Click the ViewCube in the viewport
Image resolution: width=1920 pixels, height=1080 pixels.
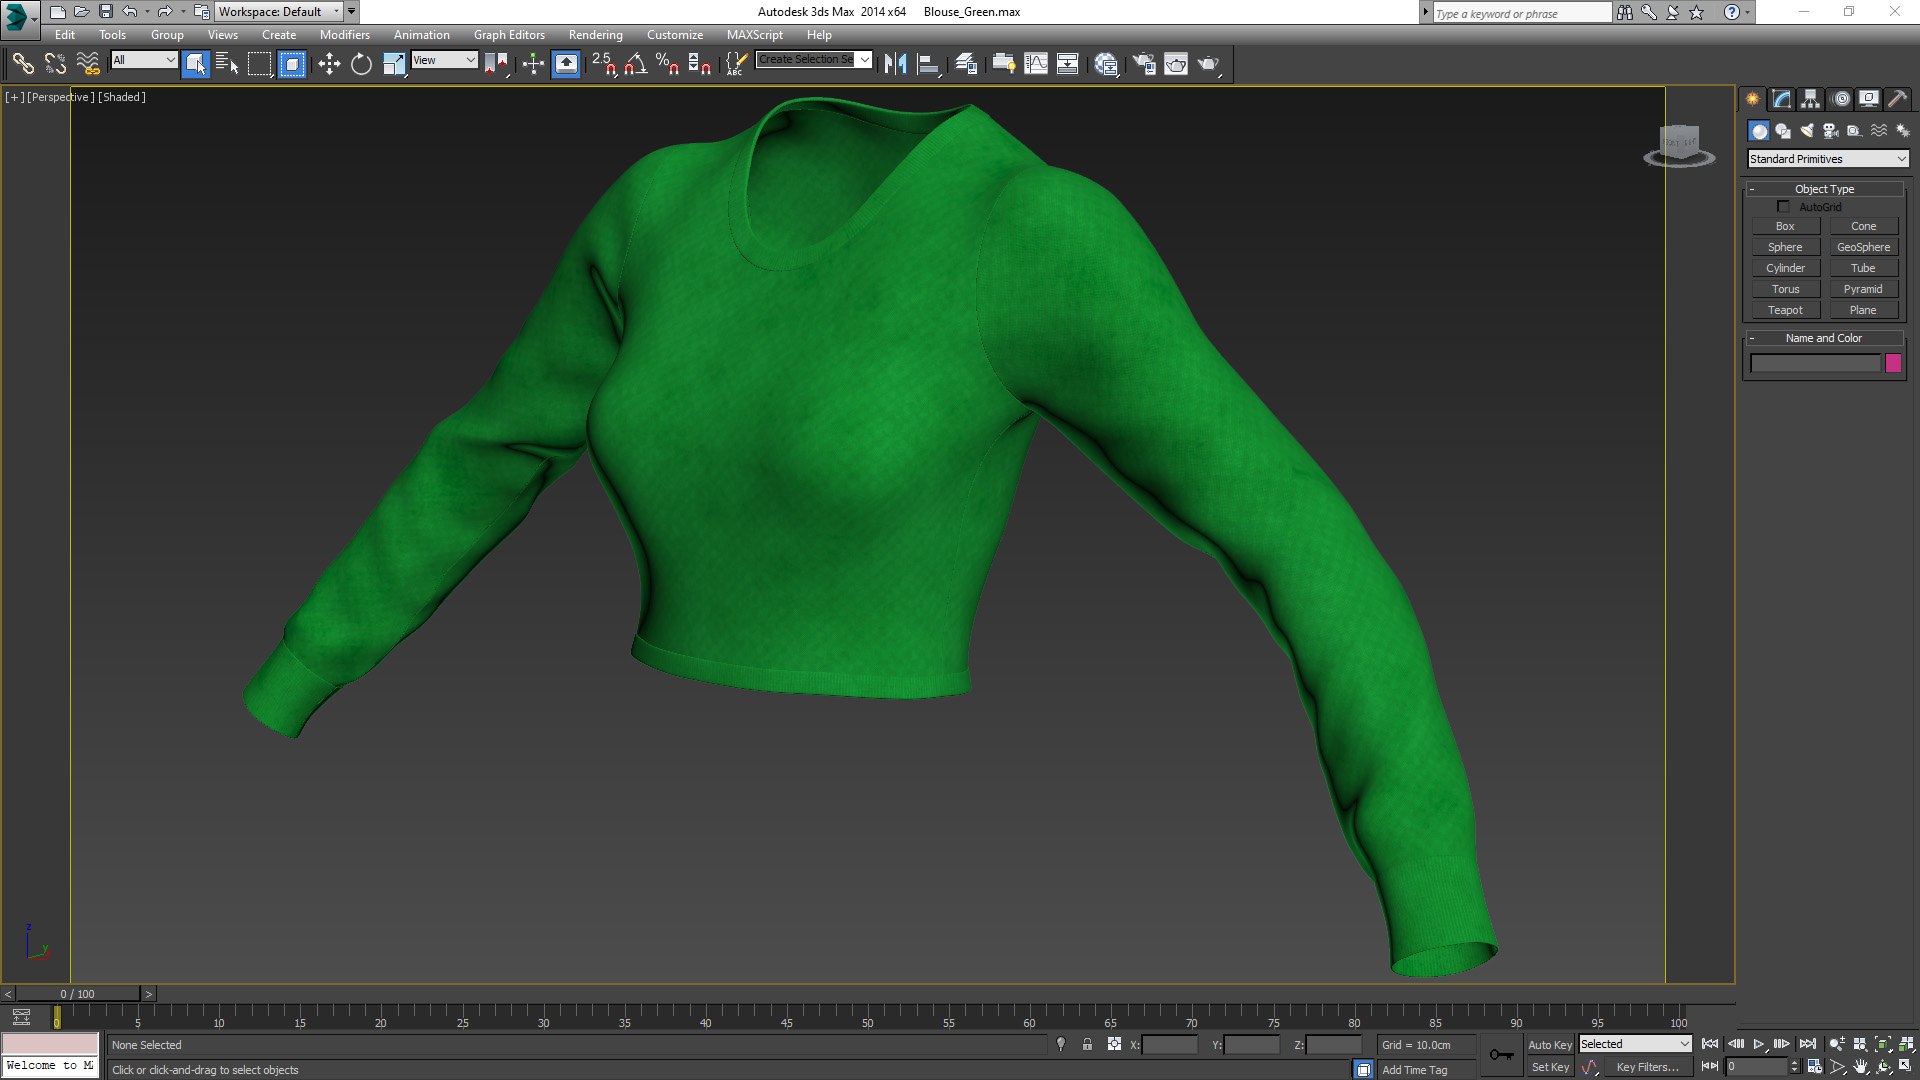pos(1679,145)
